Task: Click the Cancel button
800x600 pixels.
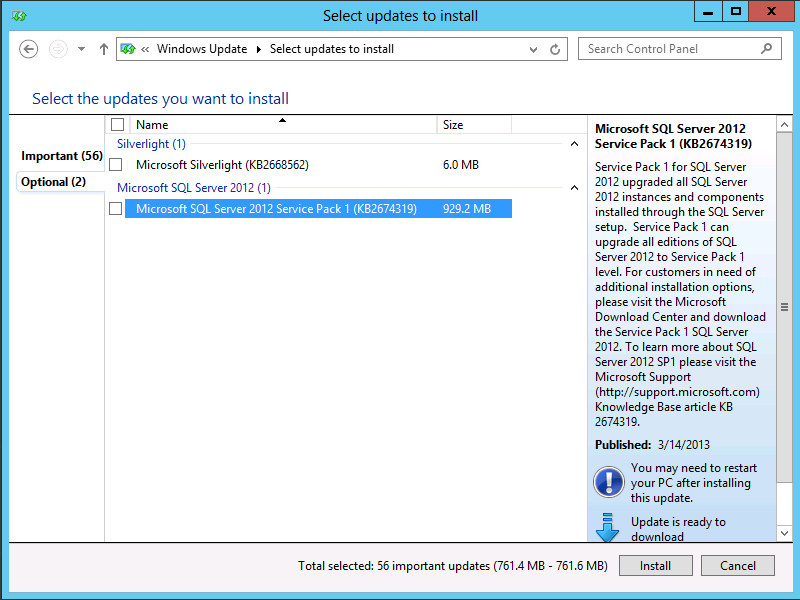Action: click(x=738, y=566)
